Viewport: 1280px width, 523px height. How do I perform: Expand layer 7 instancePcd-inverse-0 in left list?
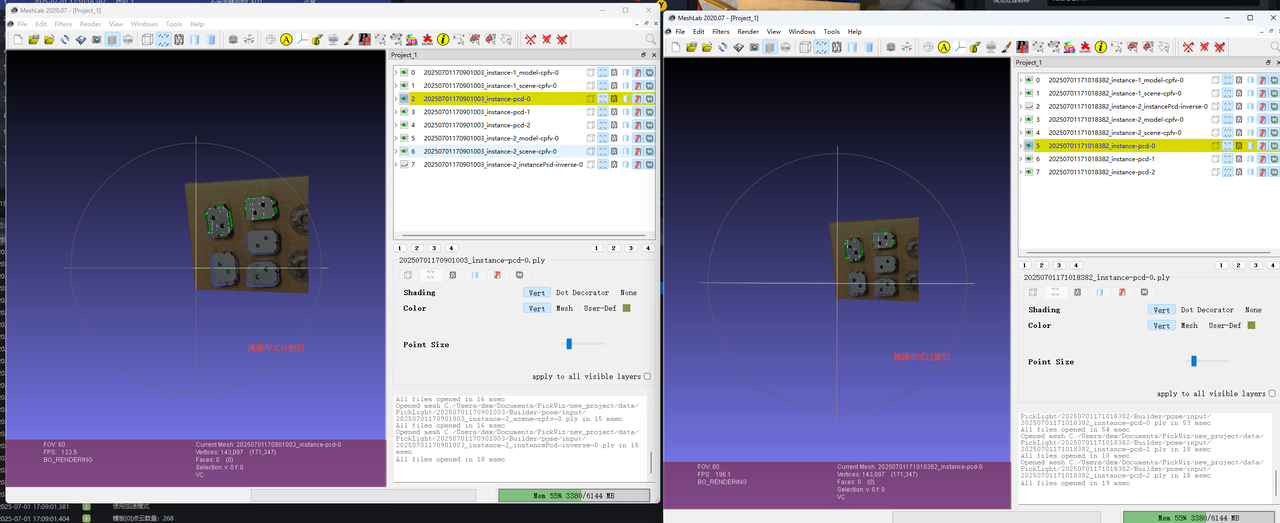395,164
